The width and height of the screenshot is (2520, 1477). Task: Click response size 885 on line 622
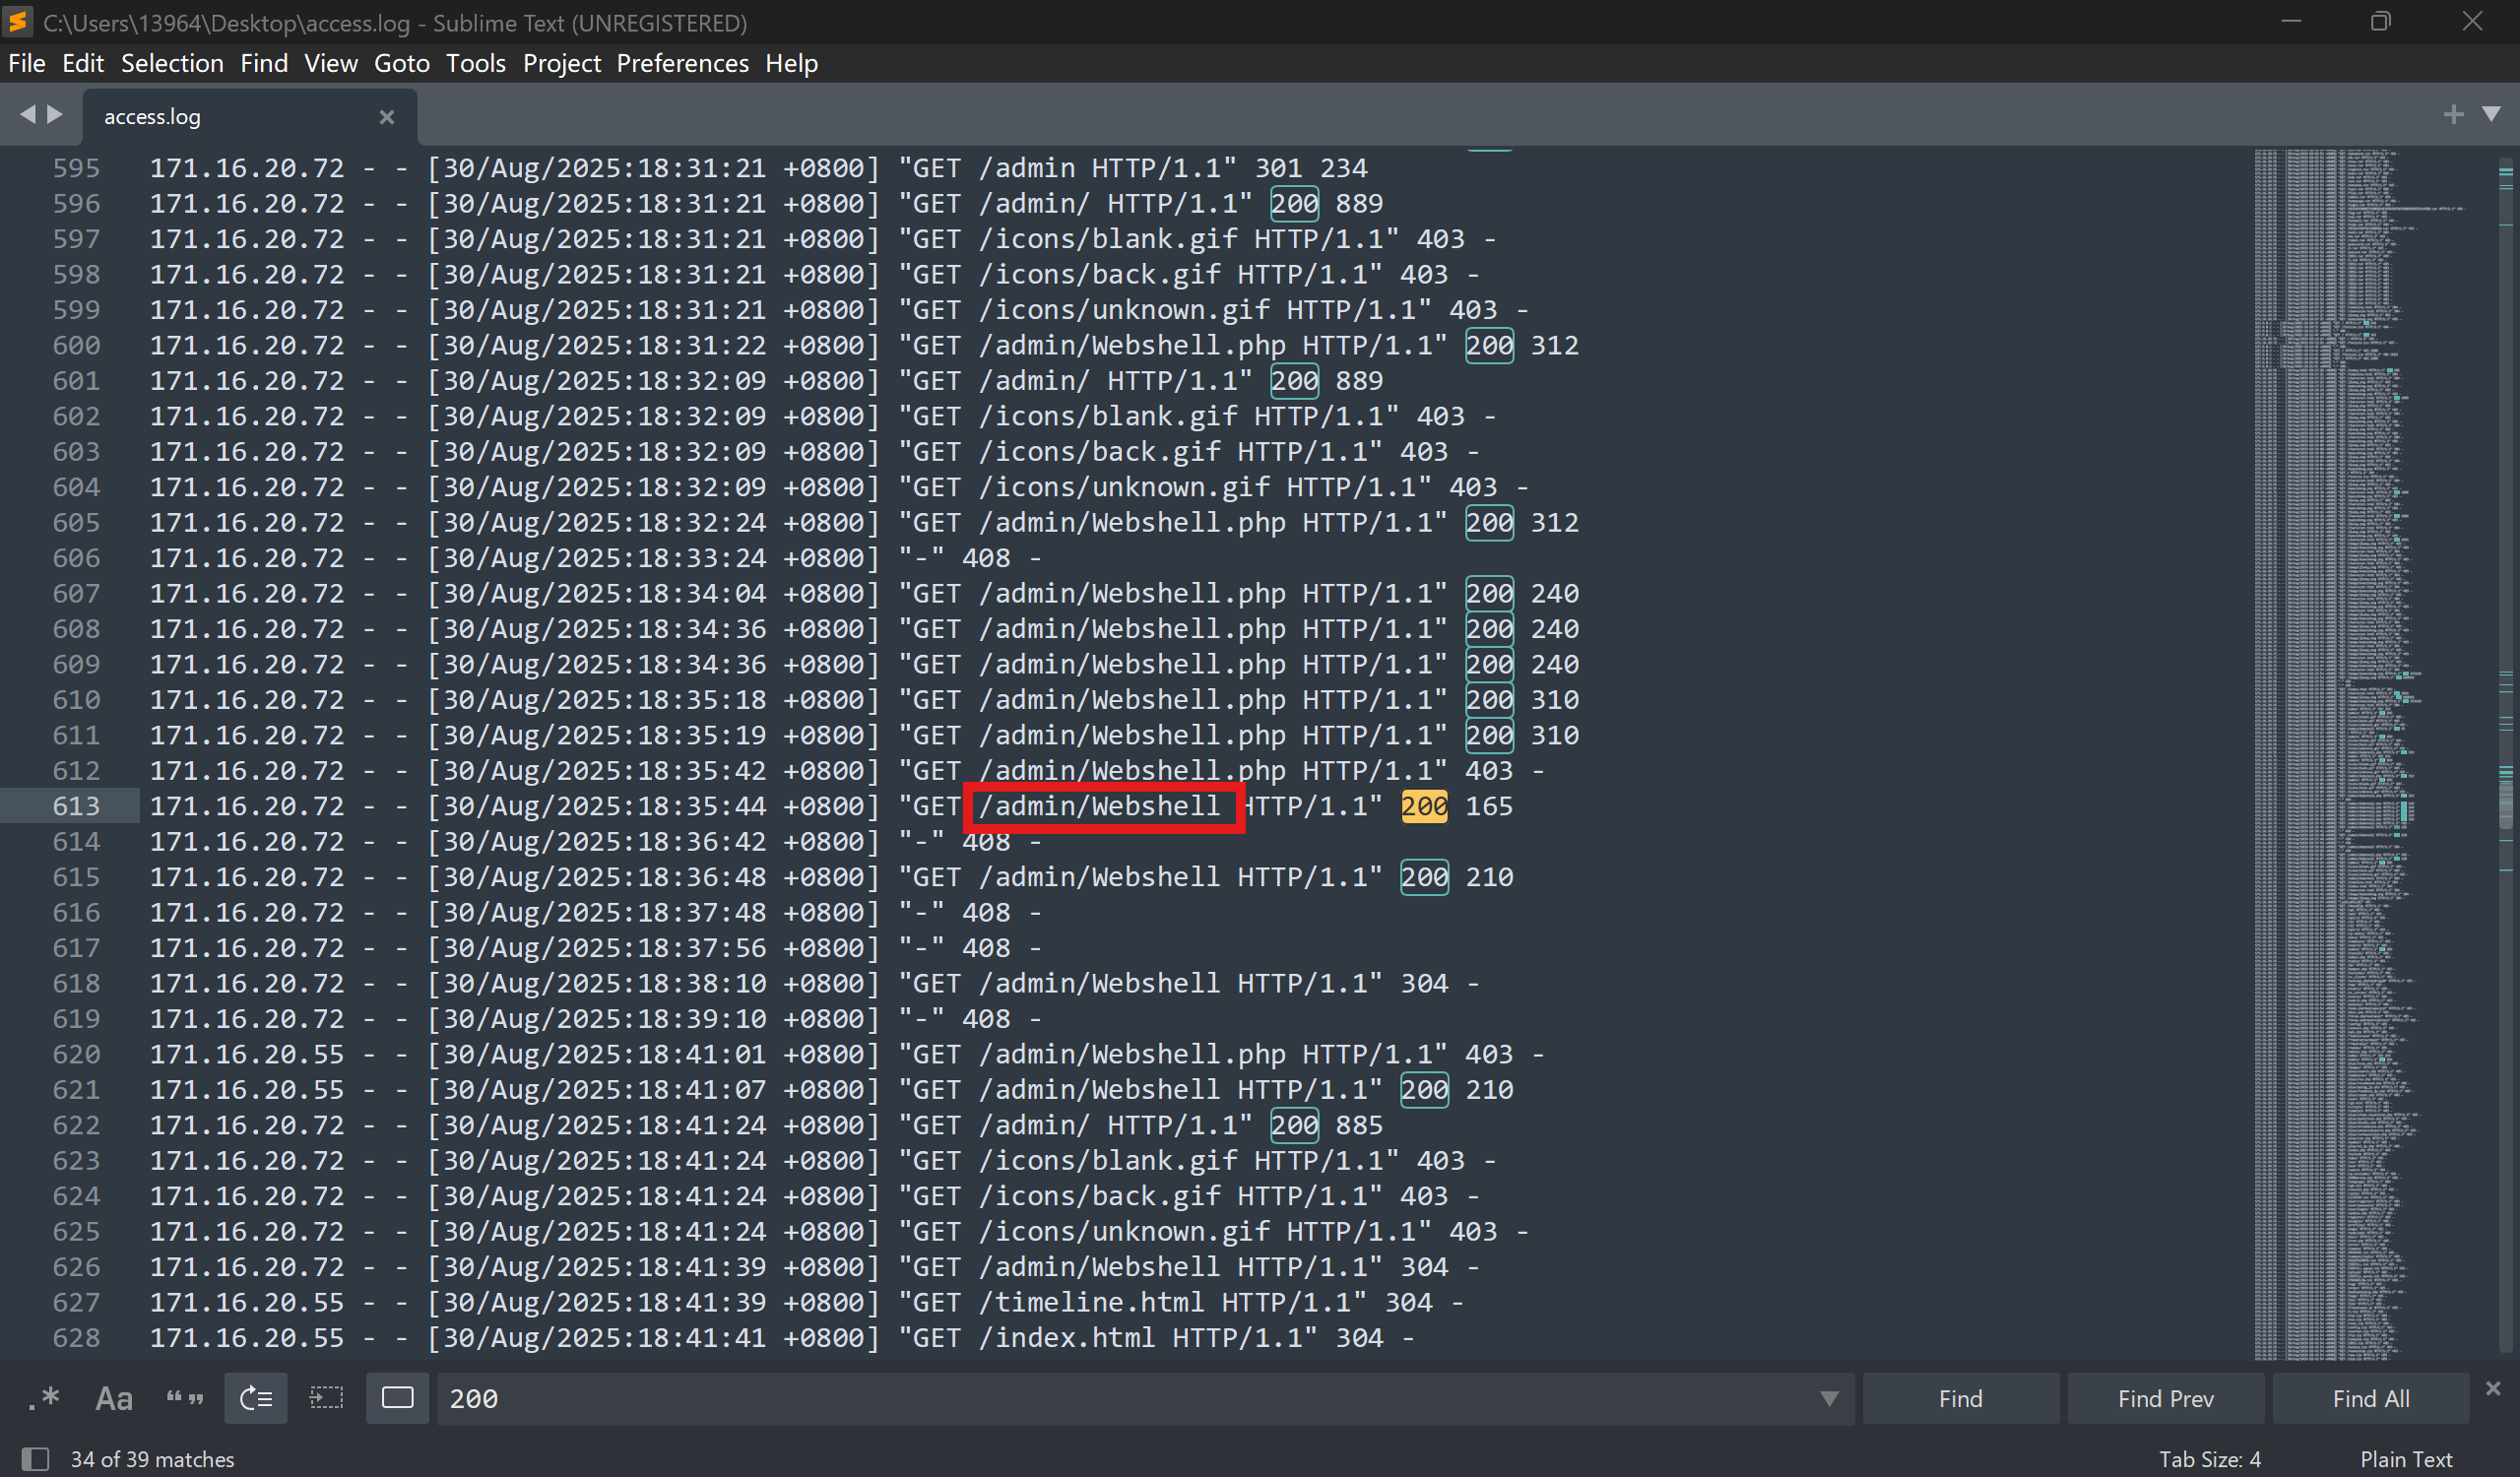point(1360,1125)
